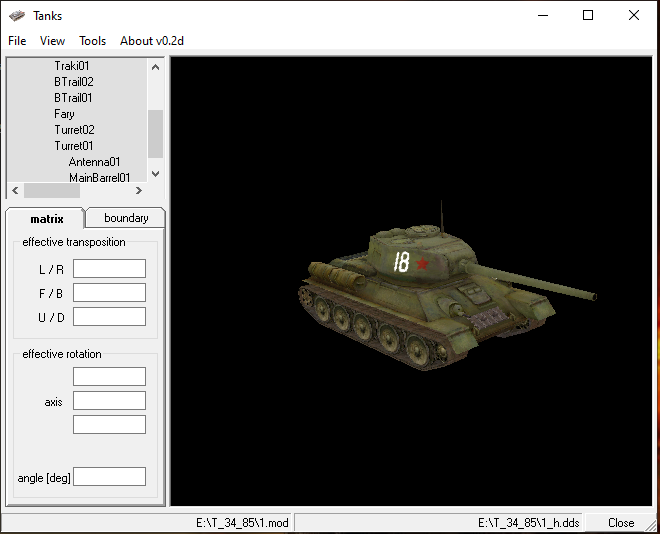This screenshot has width=660, height=534.
Task: Click the angle [deg] input field
Action: (x=109, y=476)
